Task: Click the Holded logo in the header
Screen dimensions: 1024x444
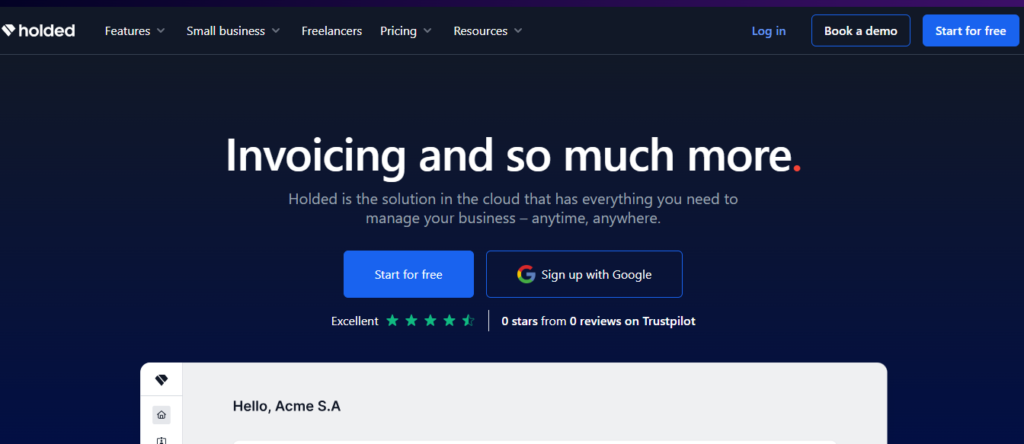Action: click(38, 31)
